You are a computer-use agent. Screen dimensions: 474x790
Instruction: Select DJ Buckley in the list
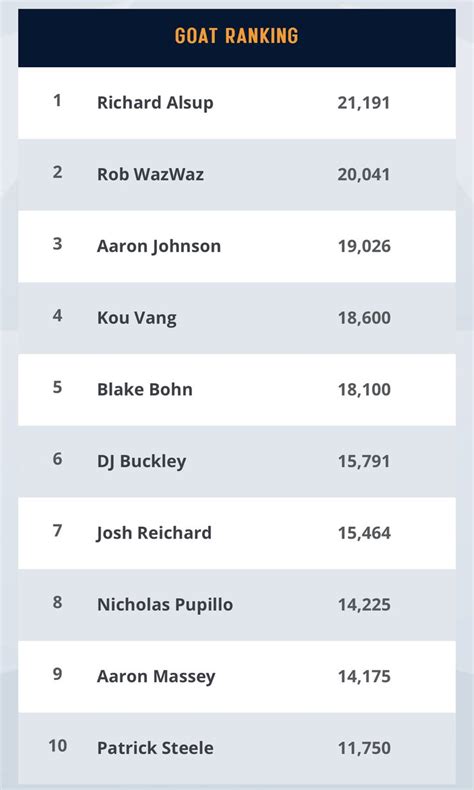142,462
